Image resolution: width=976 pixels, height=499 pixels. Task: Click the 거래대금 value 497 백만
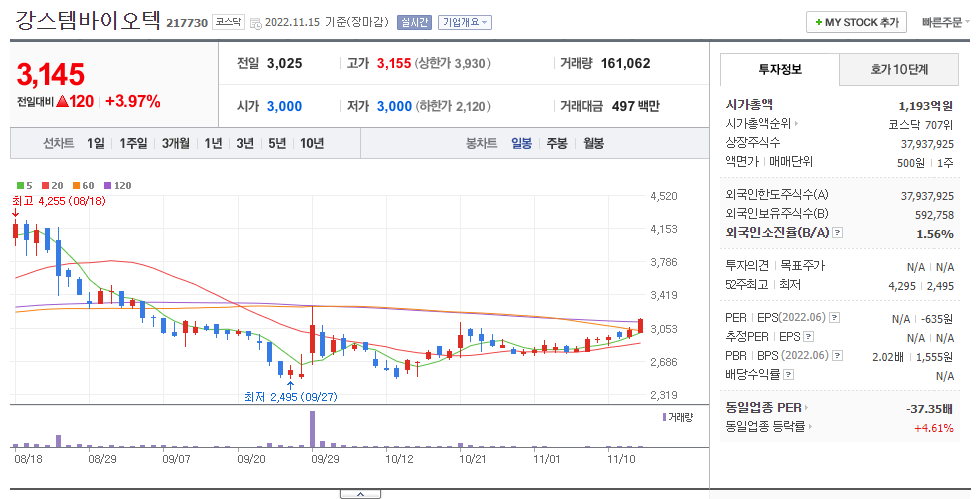pos(636,106)
